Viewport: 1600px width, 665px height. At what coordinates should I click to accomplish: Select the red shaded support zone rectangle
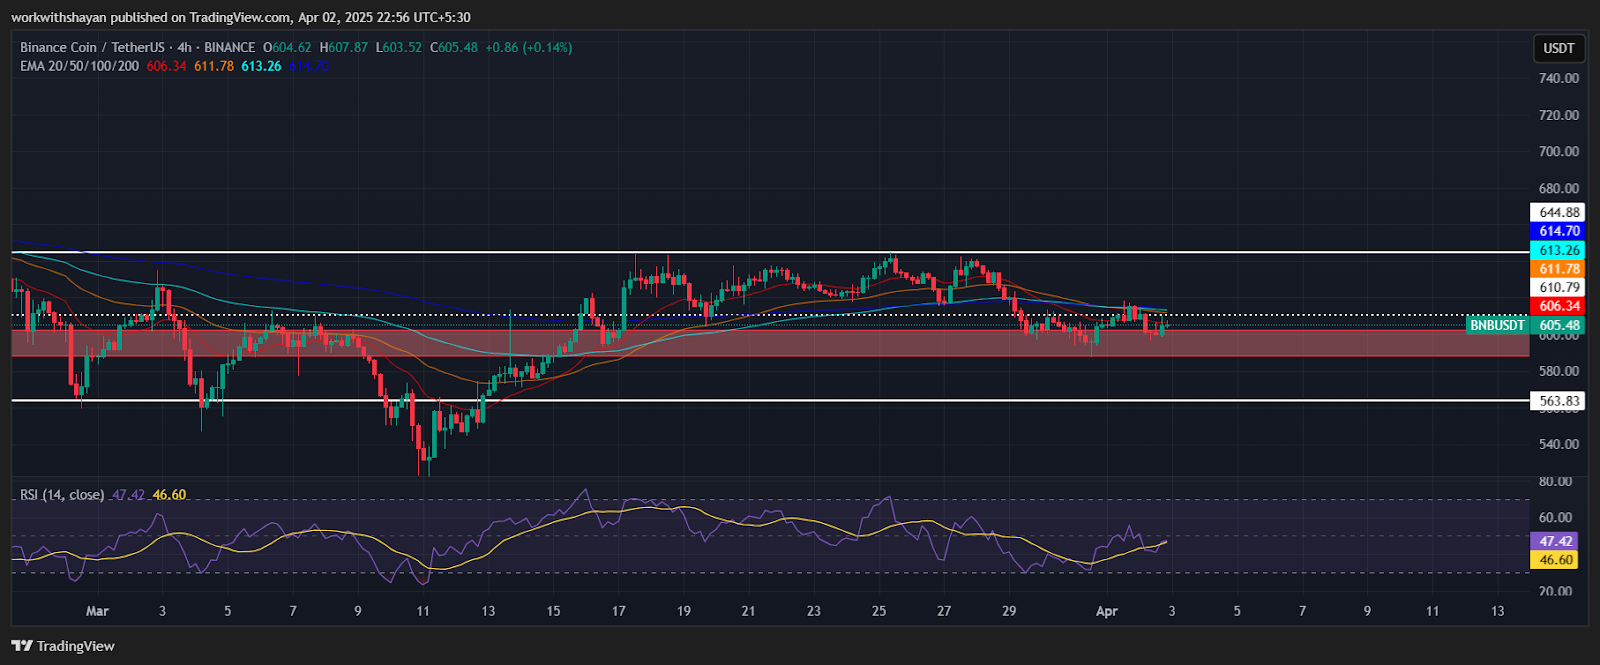pyautogui.click(x=700, y=343)
